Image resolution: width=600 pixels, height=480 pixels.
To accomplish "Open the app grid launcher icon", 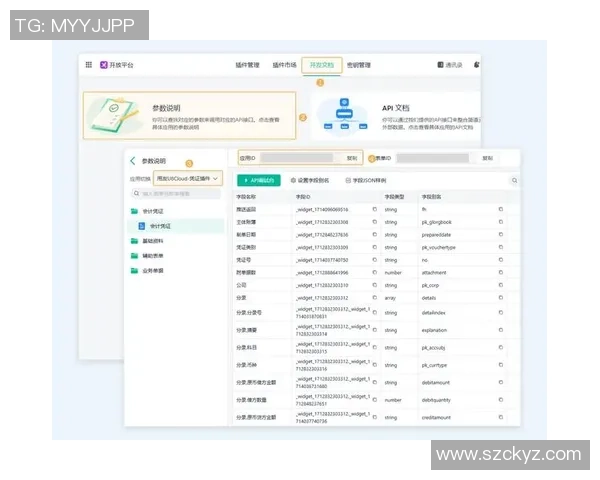I will point(89,65).
